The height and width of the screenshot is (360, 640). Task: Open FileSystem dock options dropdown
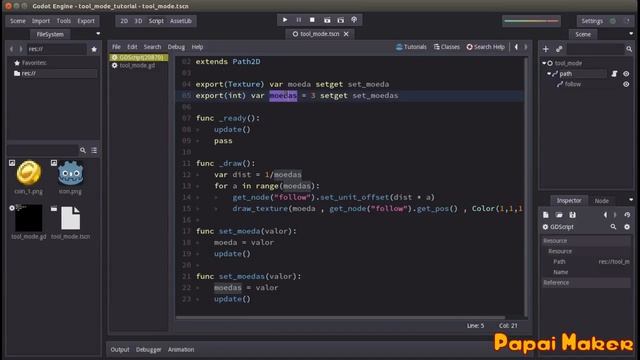point(98,33)
